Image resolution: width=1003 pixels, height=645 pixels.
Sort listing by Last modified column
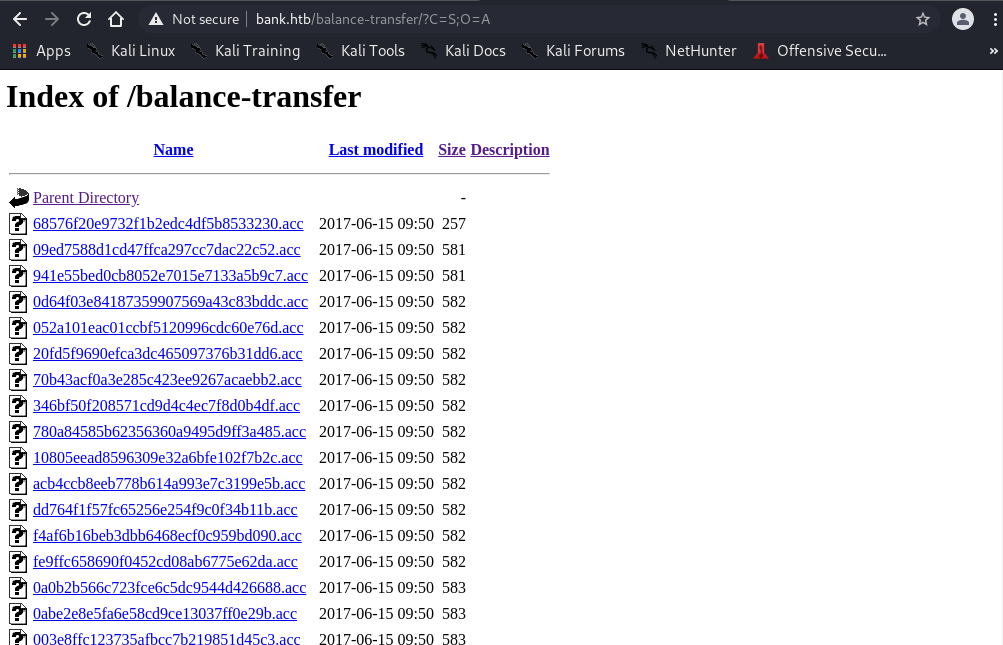(375, 150)
